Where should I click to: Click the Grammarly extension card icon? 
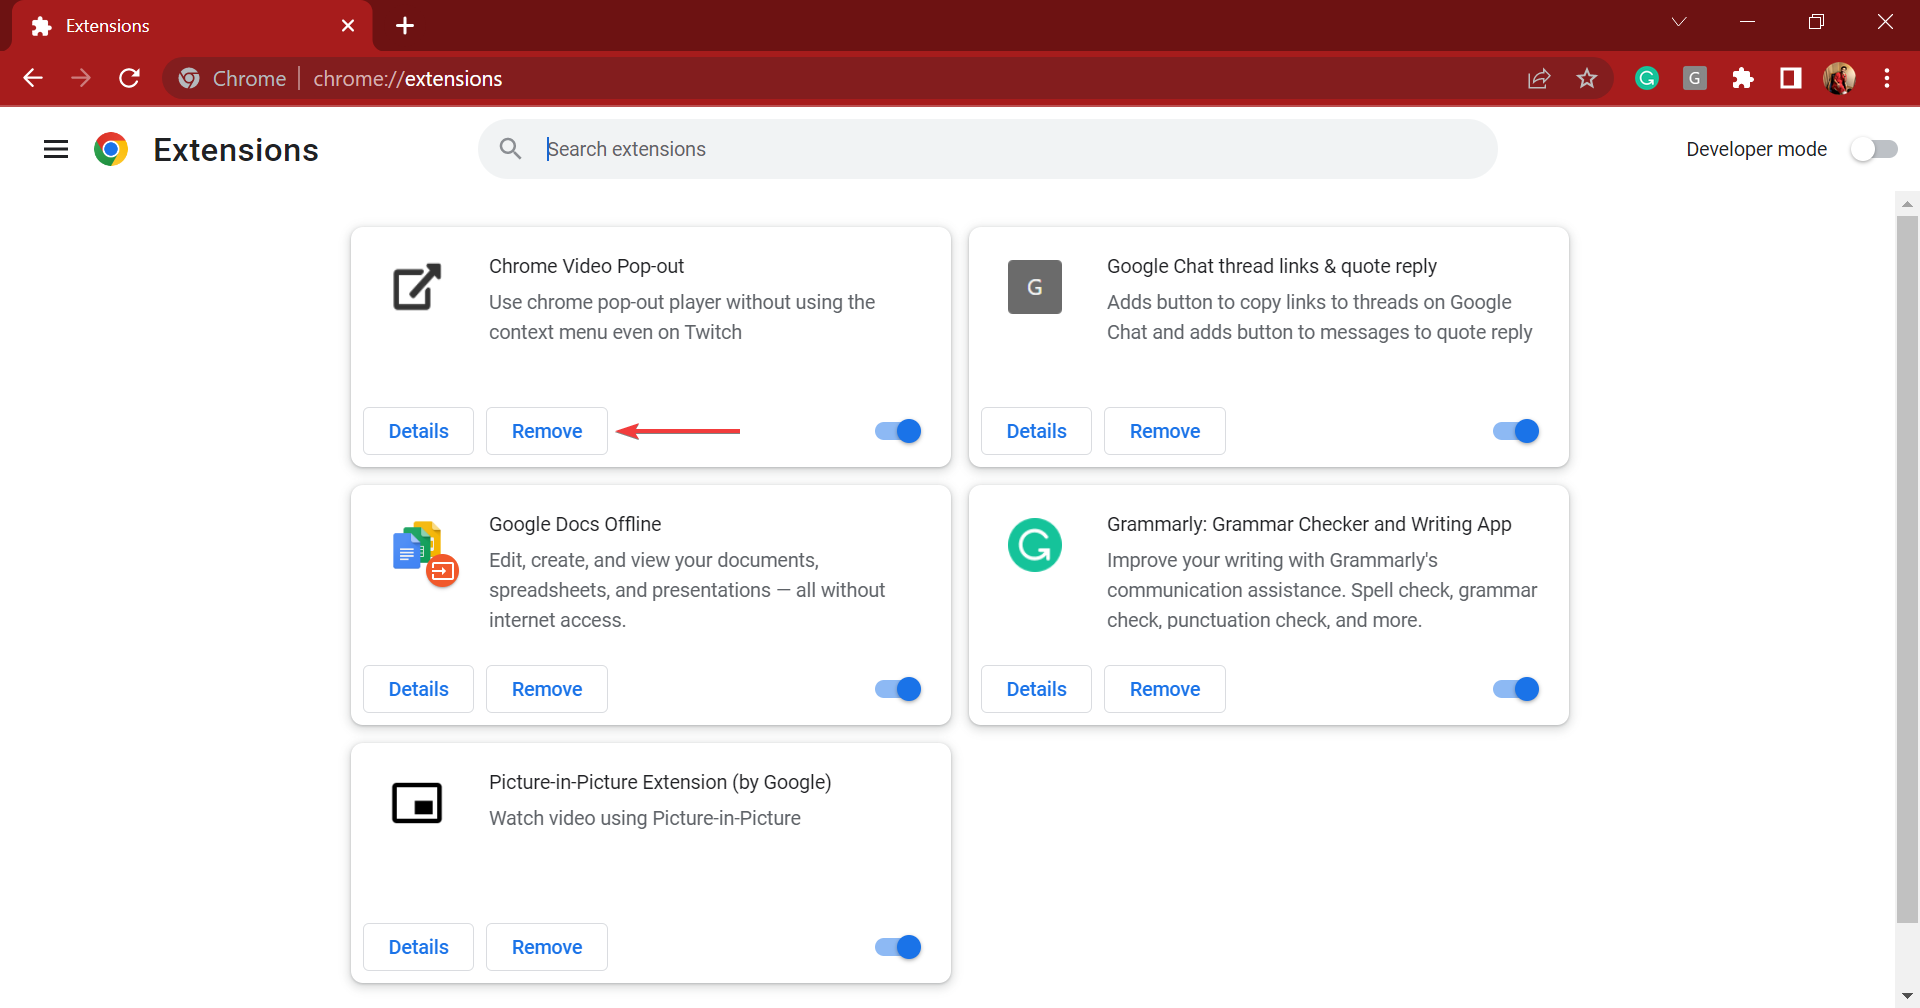click(x=1035, y=545)
